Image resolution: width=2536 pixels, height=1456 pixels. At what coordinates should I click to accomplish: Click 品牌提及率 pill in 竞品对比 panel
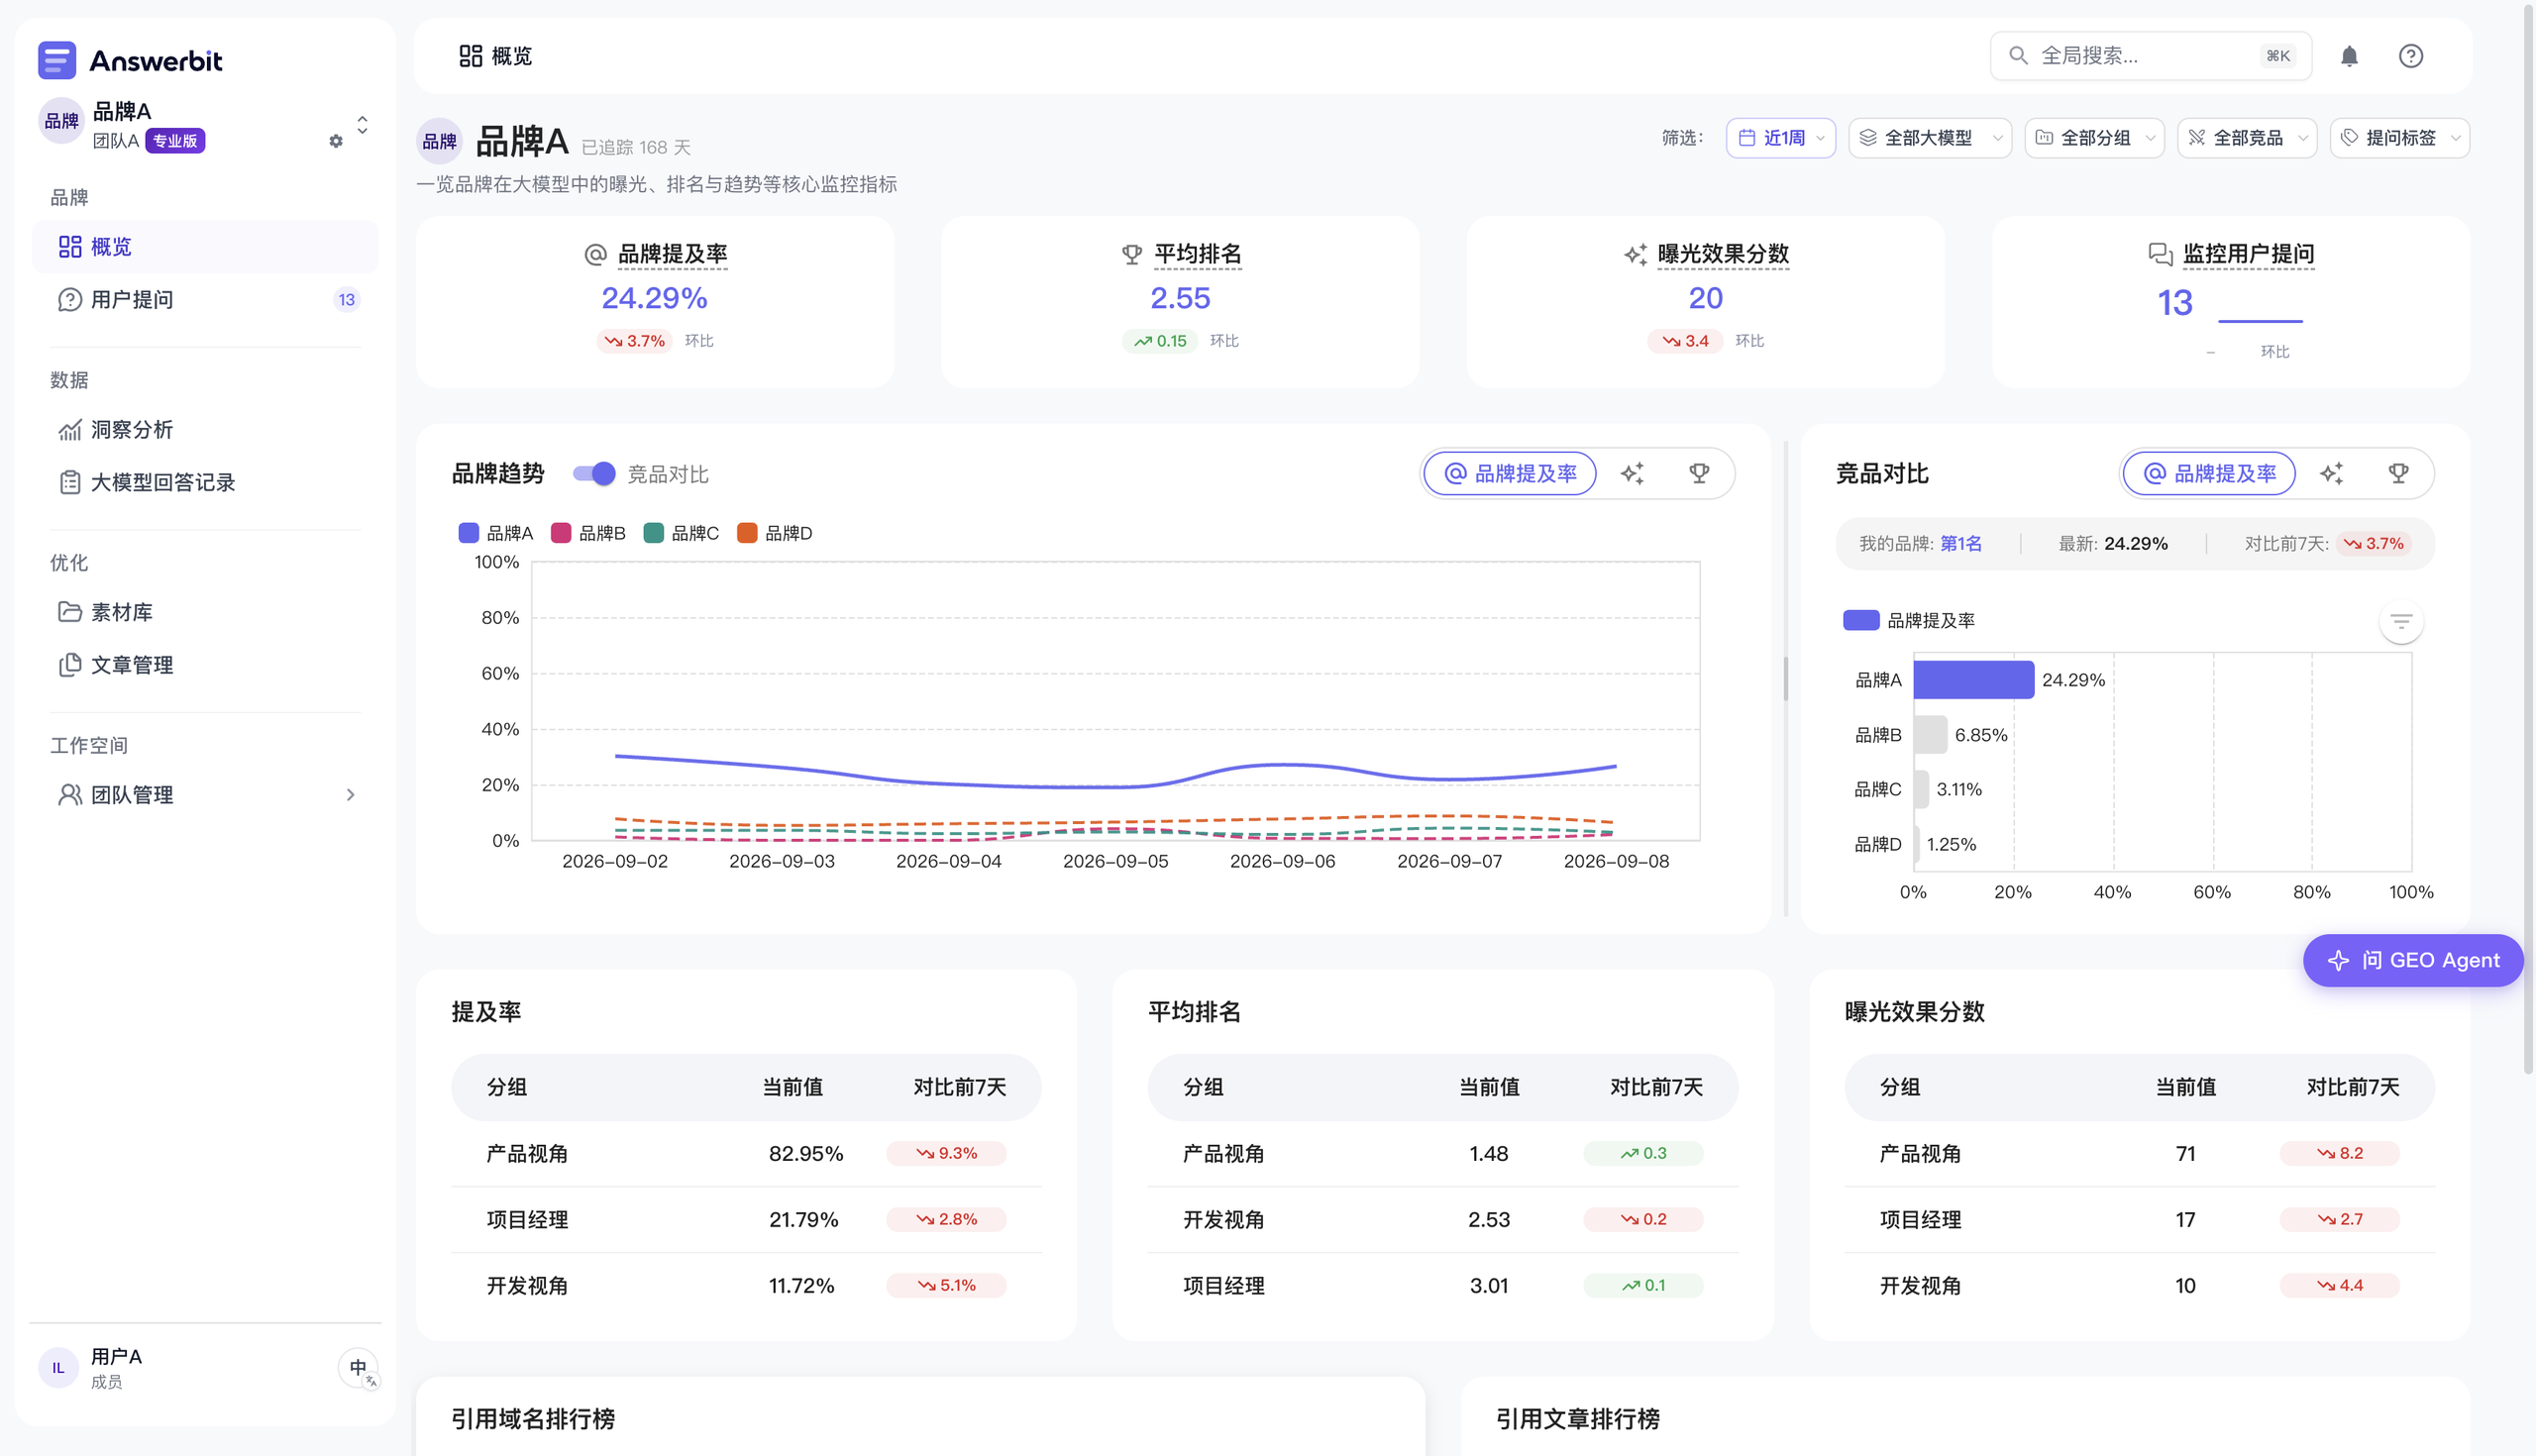coord(2208,473)
